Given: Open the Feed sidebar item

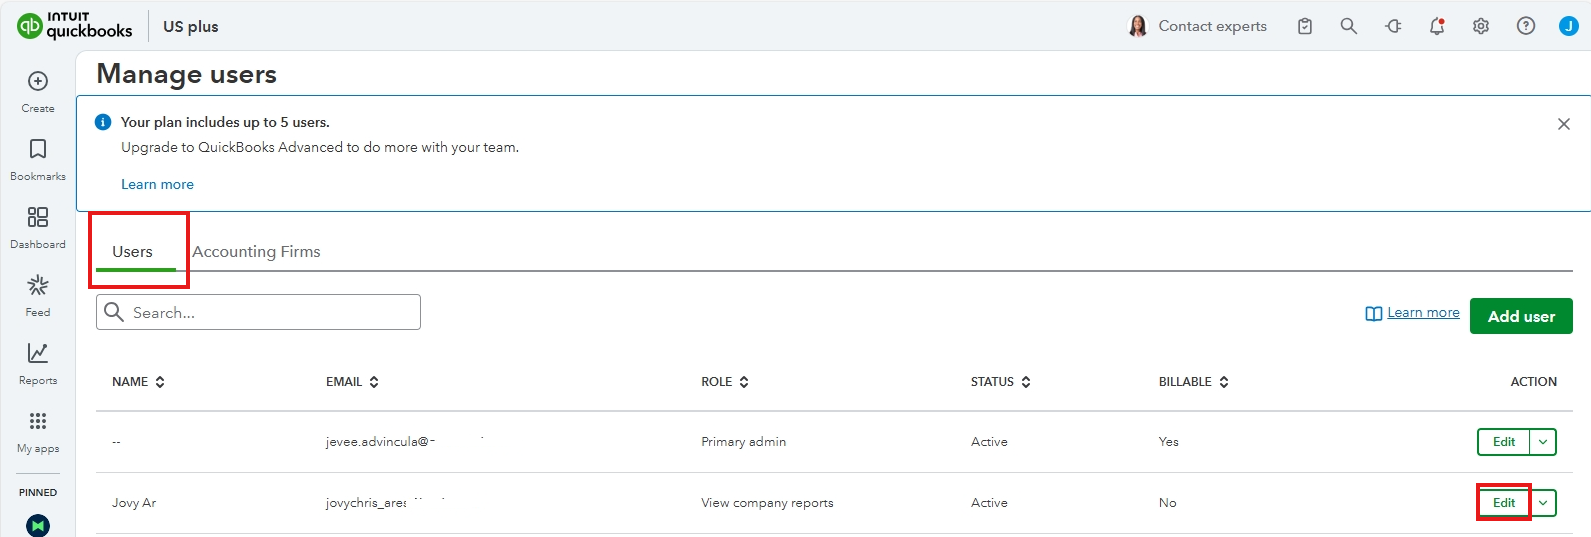Looking at the screenshot, I should coord(38,287).
